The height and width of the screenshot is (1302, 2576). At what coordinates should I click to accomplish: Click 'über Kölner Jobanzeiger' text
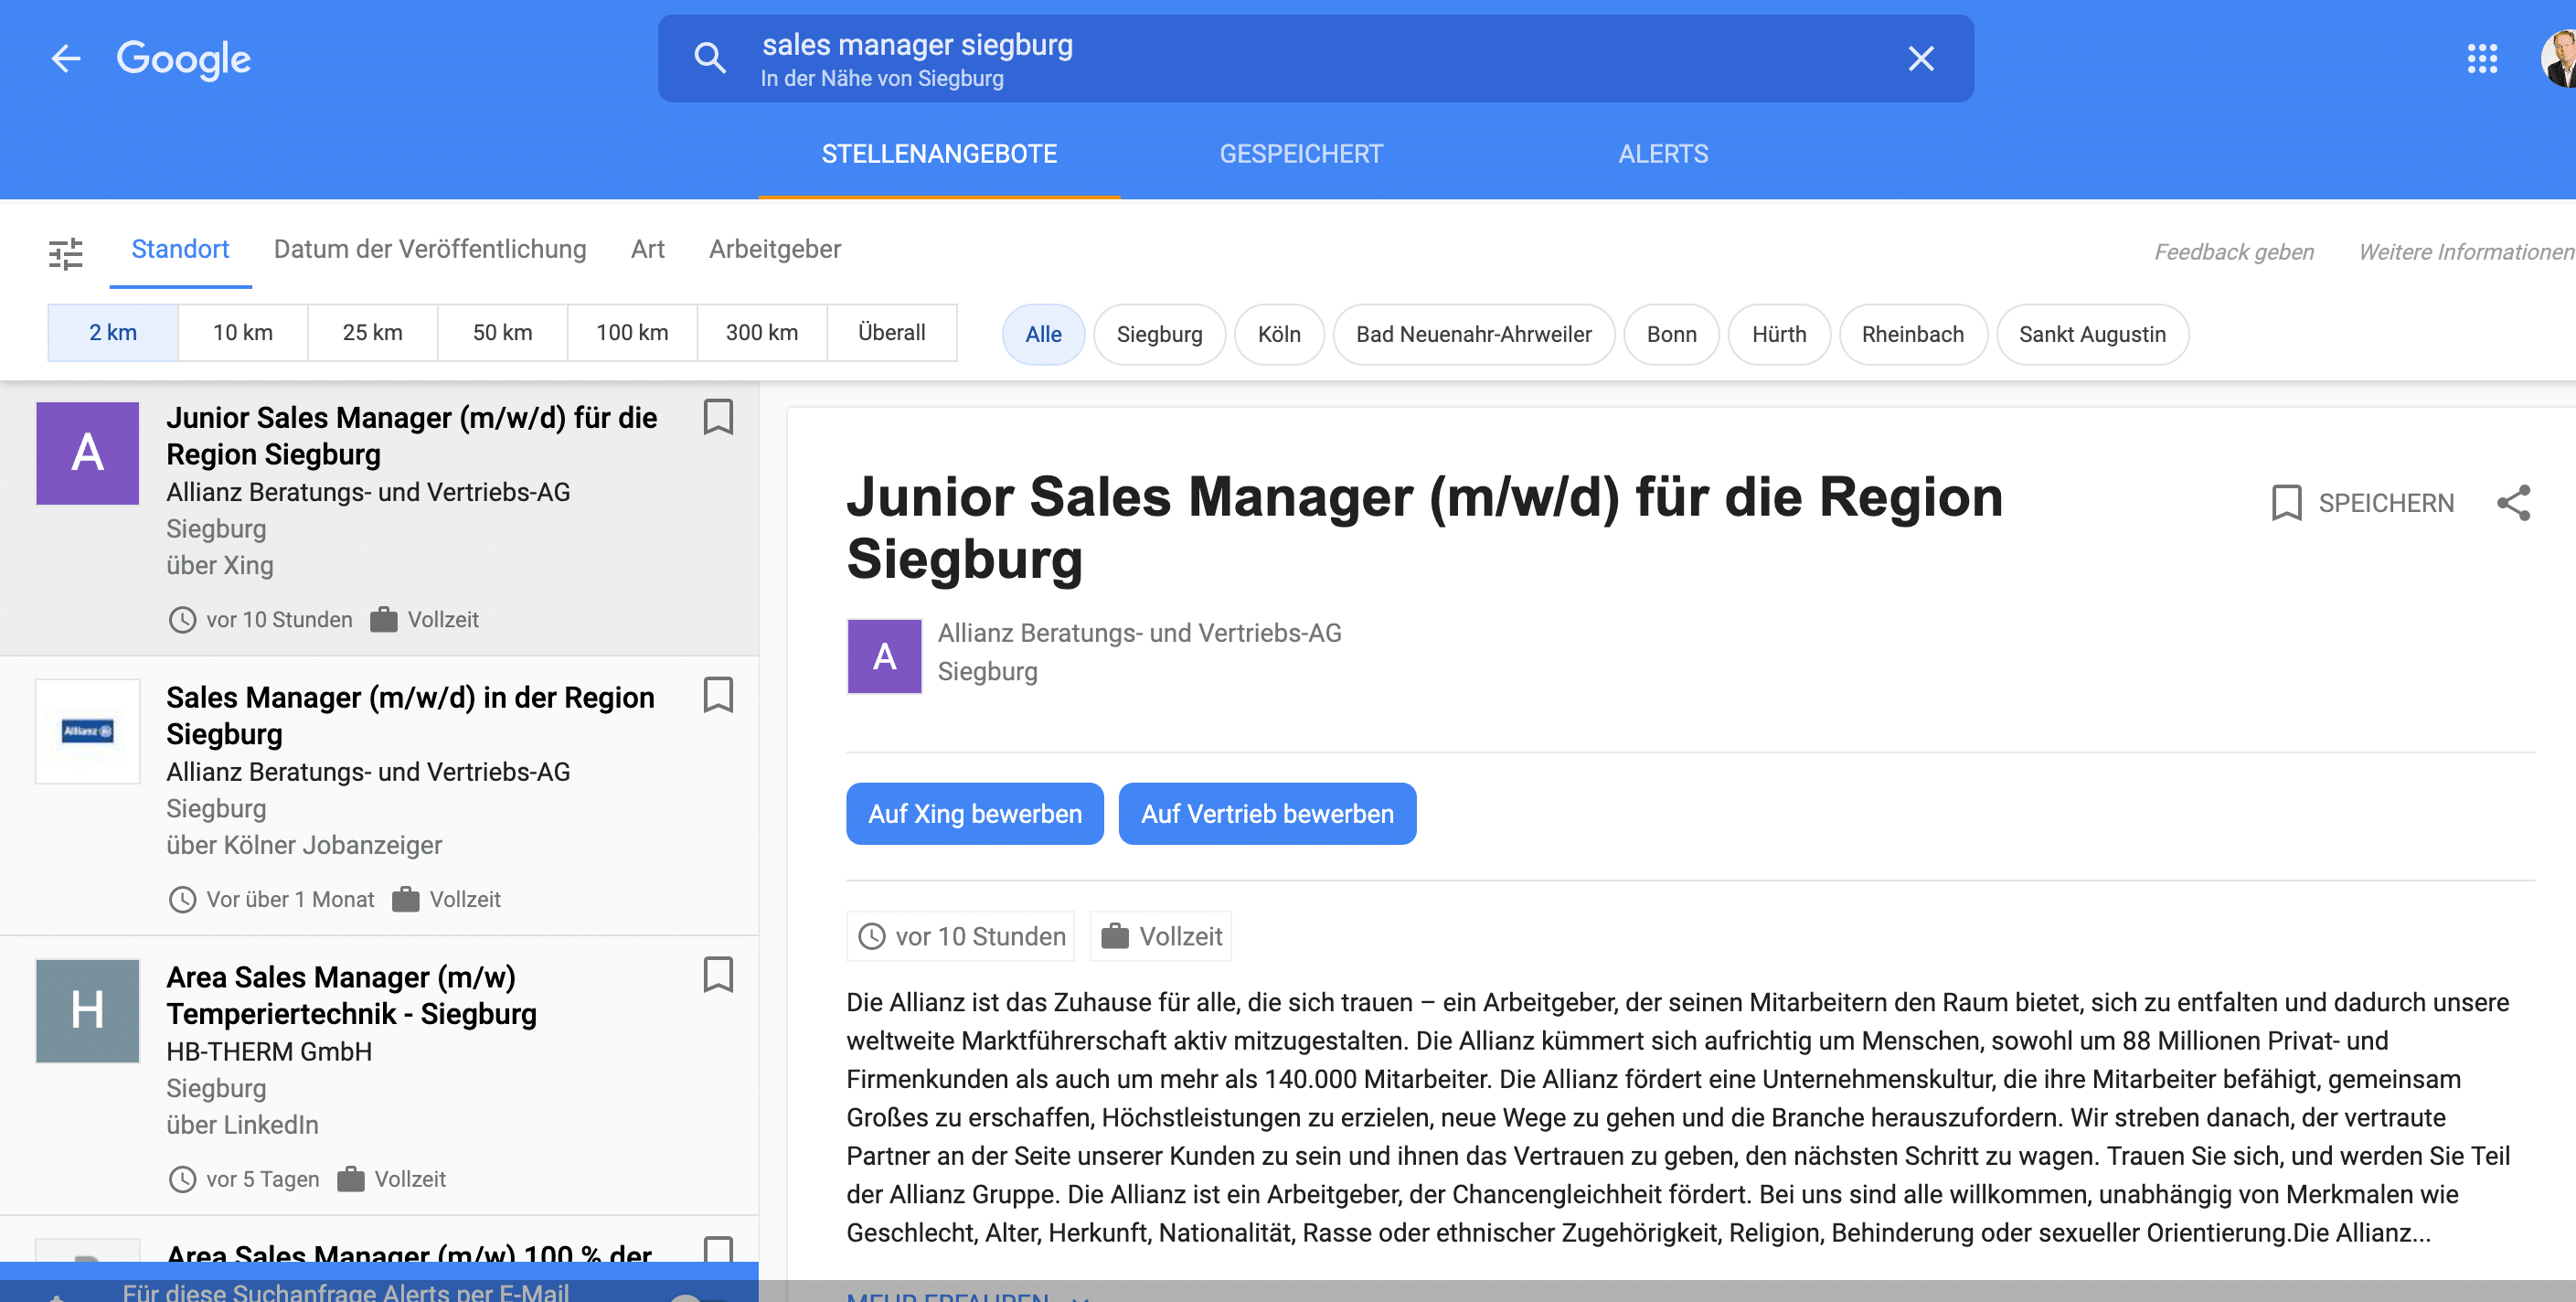[304, 845]
